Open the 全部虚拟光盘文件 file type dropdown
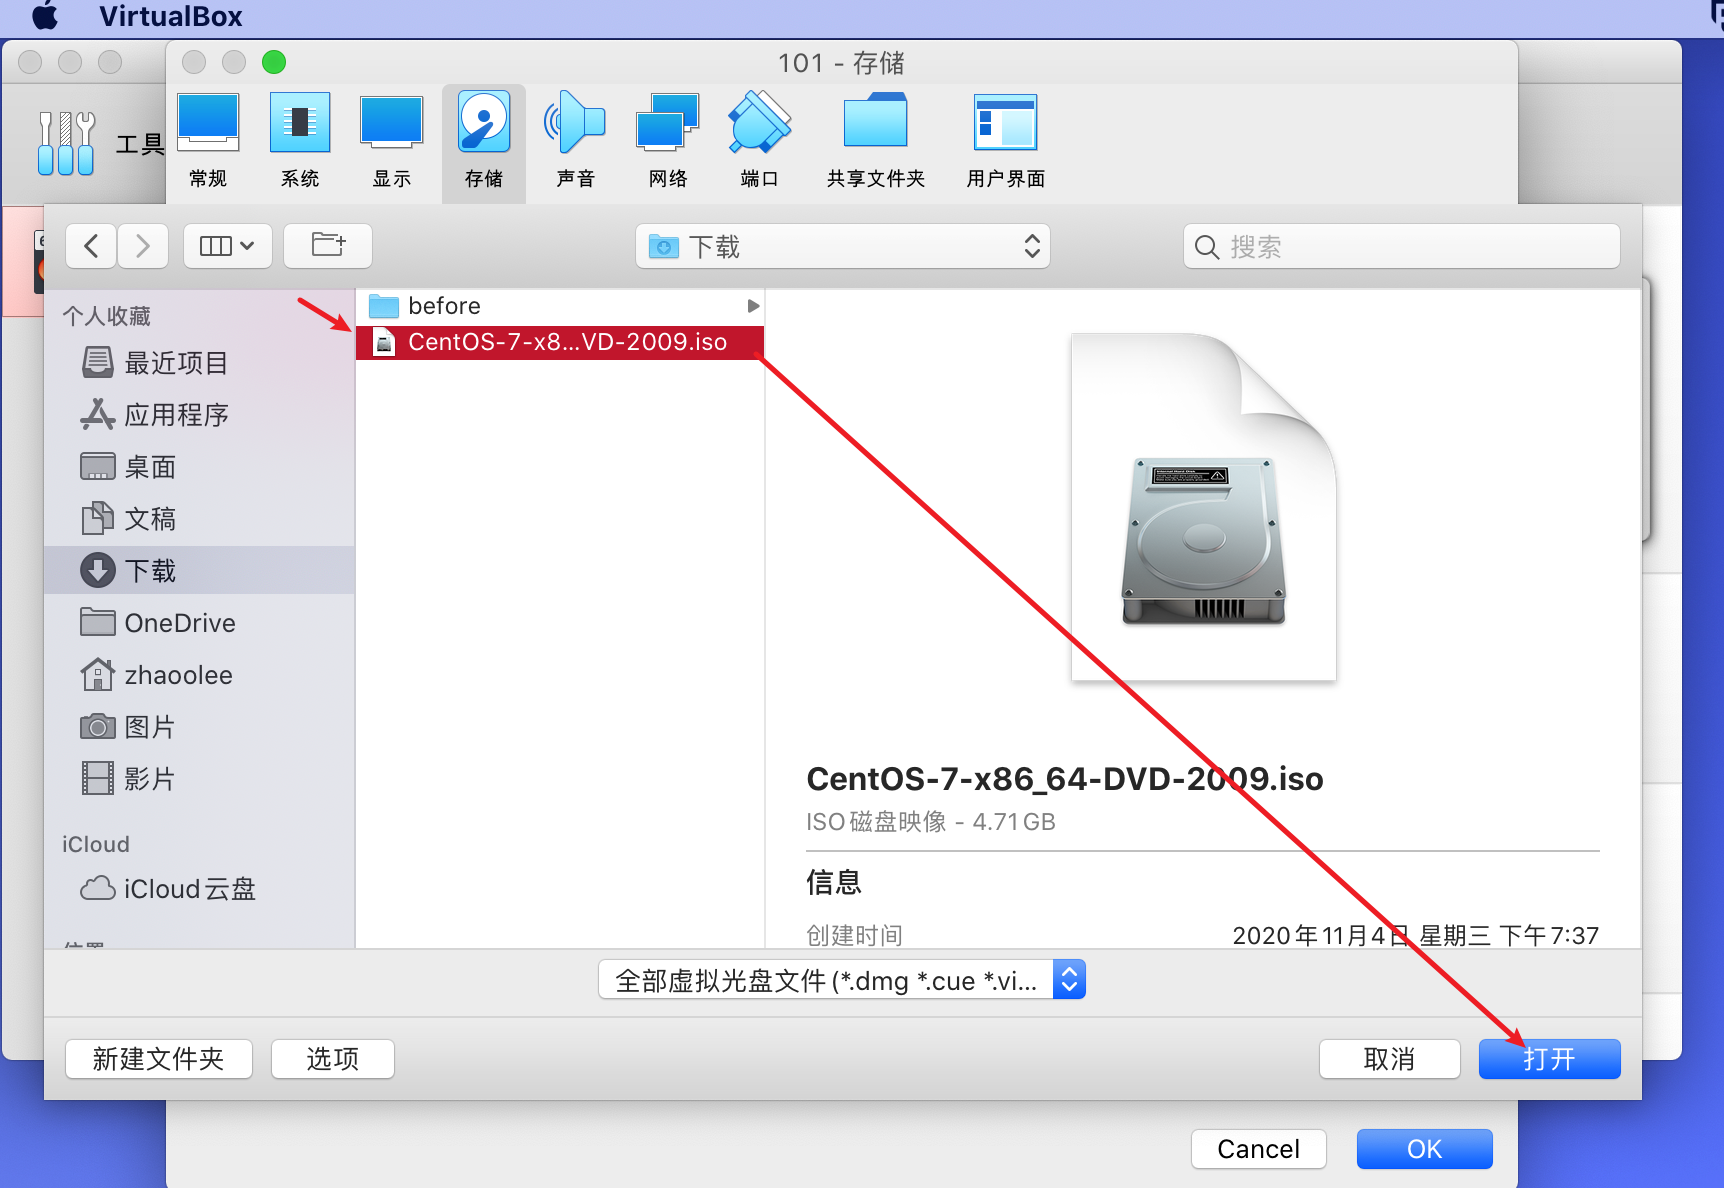 click(x=842, y=980)
